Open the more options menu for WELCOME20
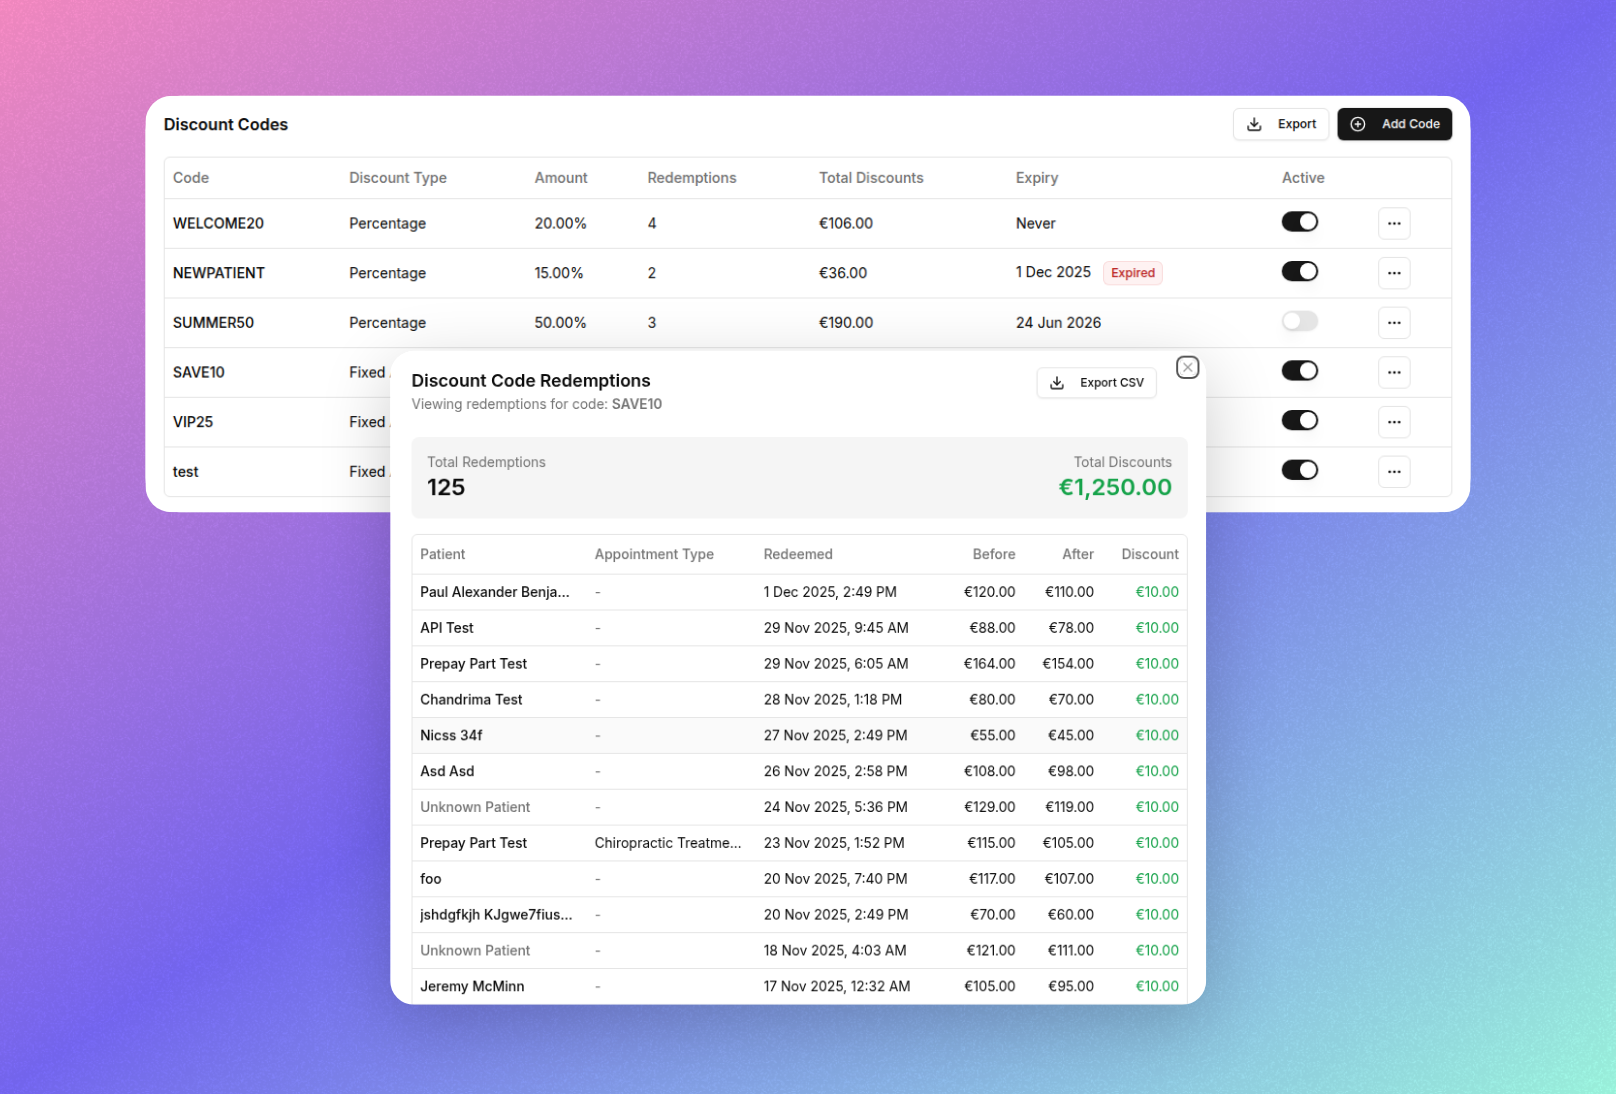This screenshot has height=1094, width=1616. click(x=1393, y=223)
